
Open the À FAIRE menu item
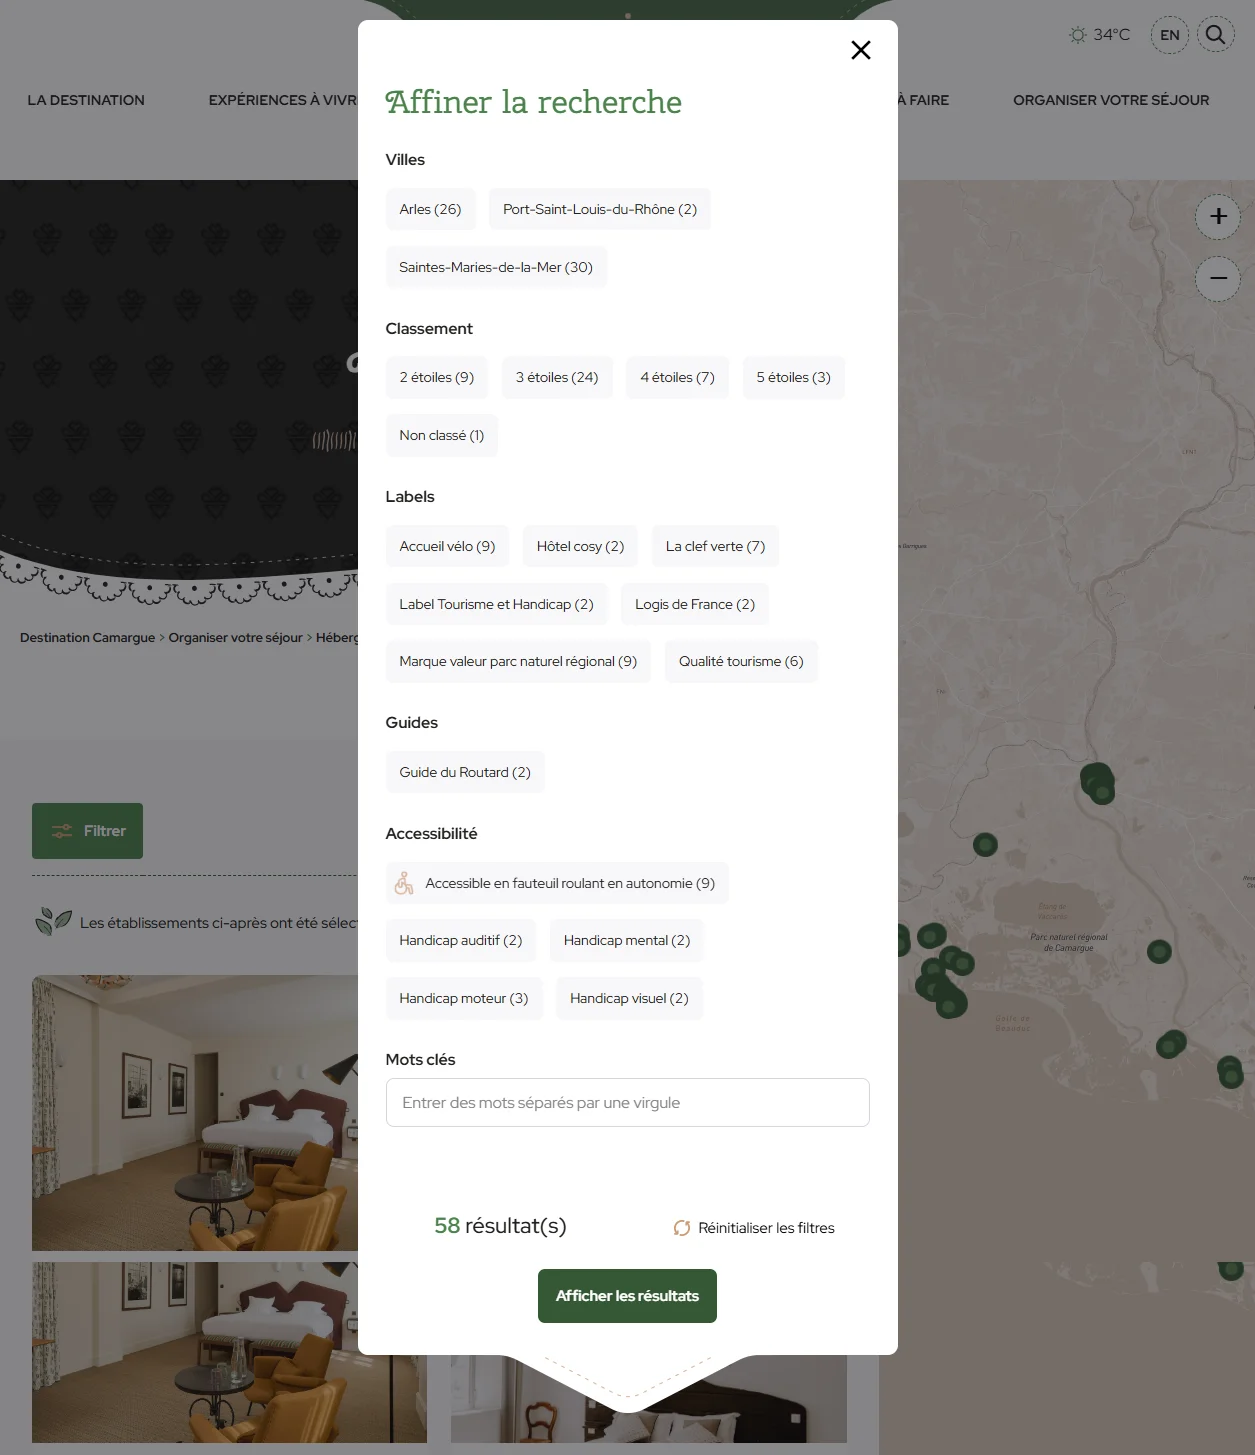pyautogui.click(x=924, y=100)
